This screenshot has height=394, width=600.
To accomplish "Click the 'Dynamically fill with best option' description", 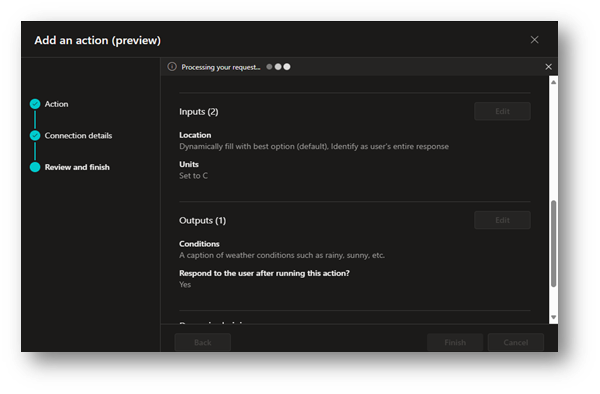I will click(314, 147).
